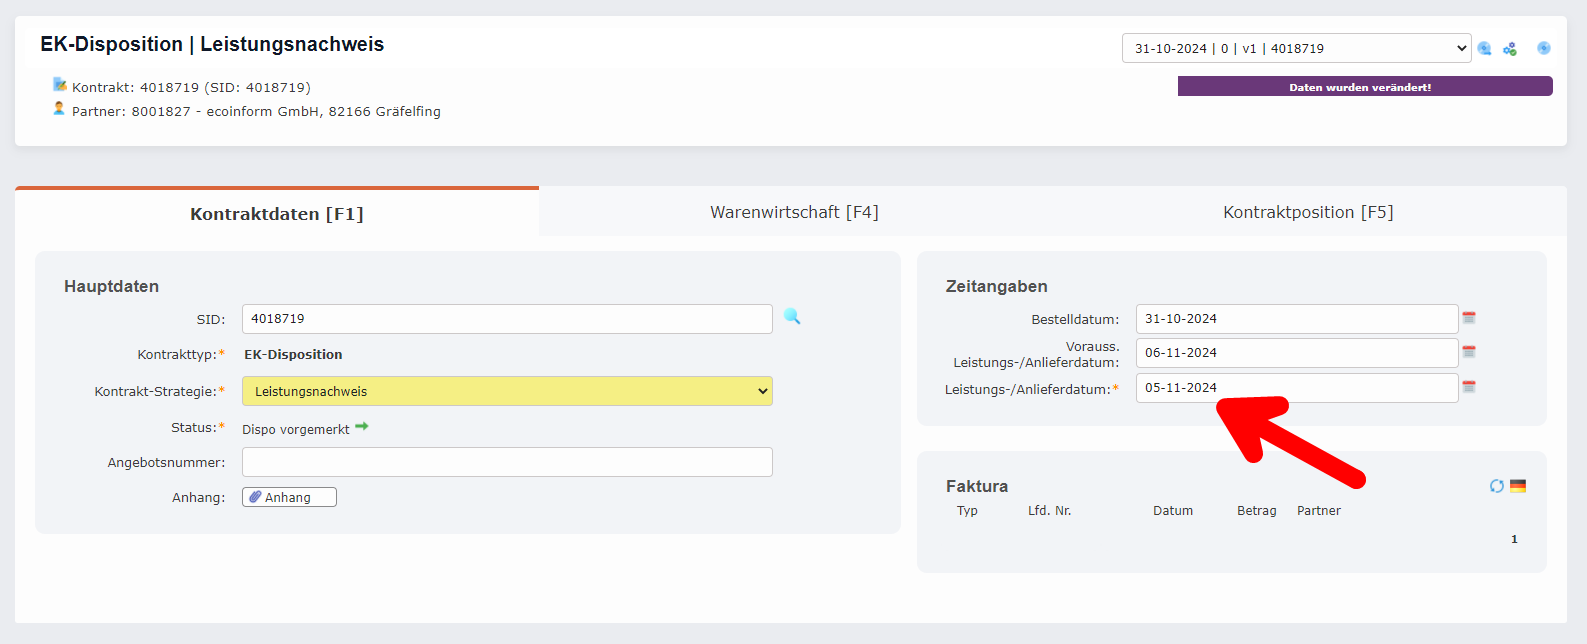
Task: Click the Daten wurden verändert! banner
Action: point(1364,87)
